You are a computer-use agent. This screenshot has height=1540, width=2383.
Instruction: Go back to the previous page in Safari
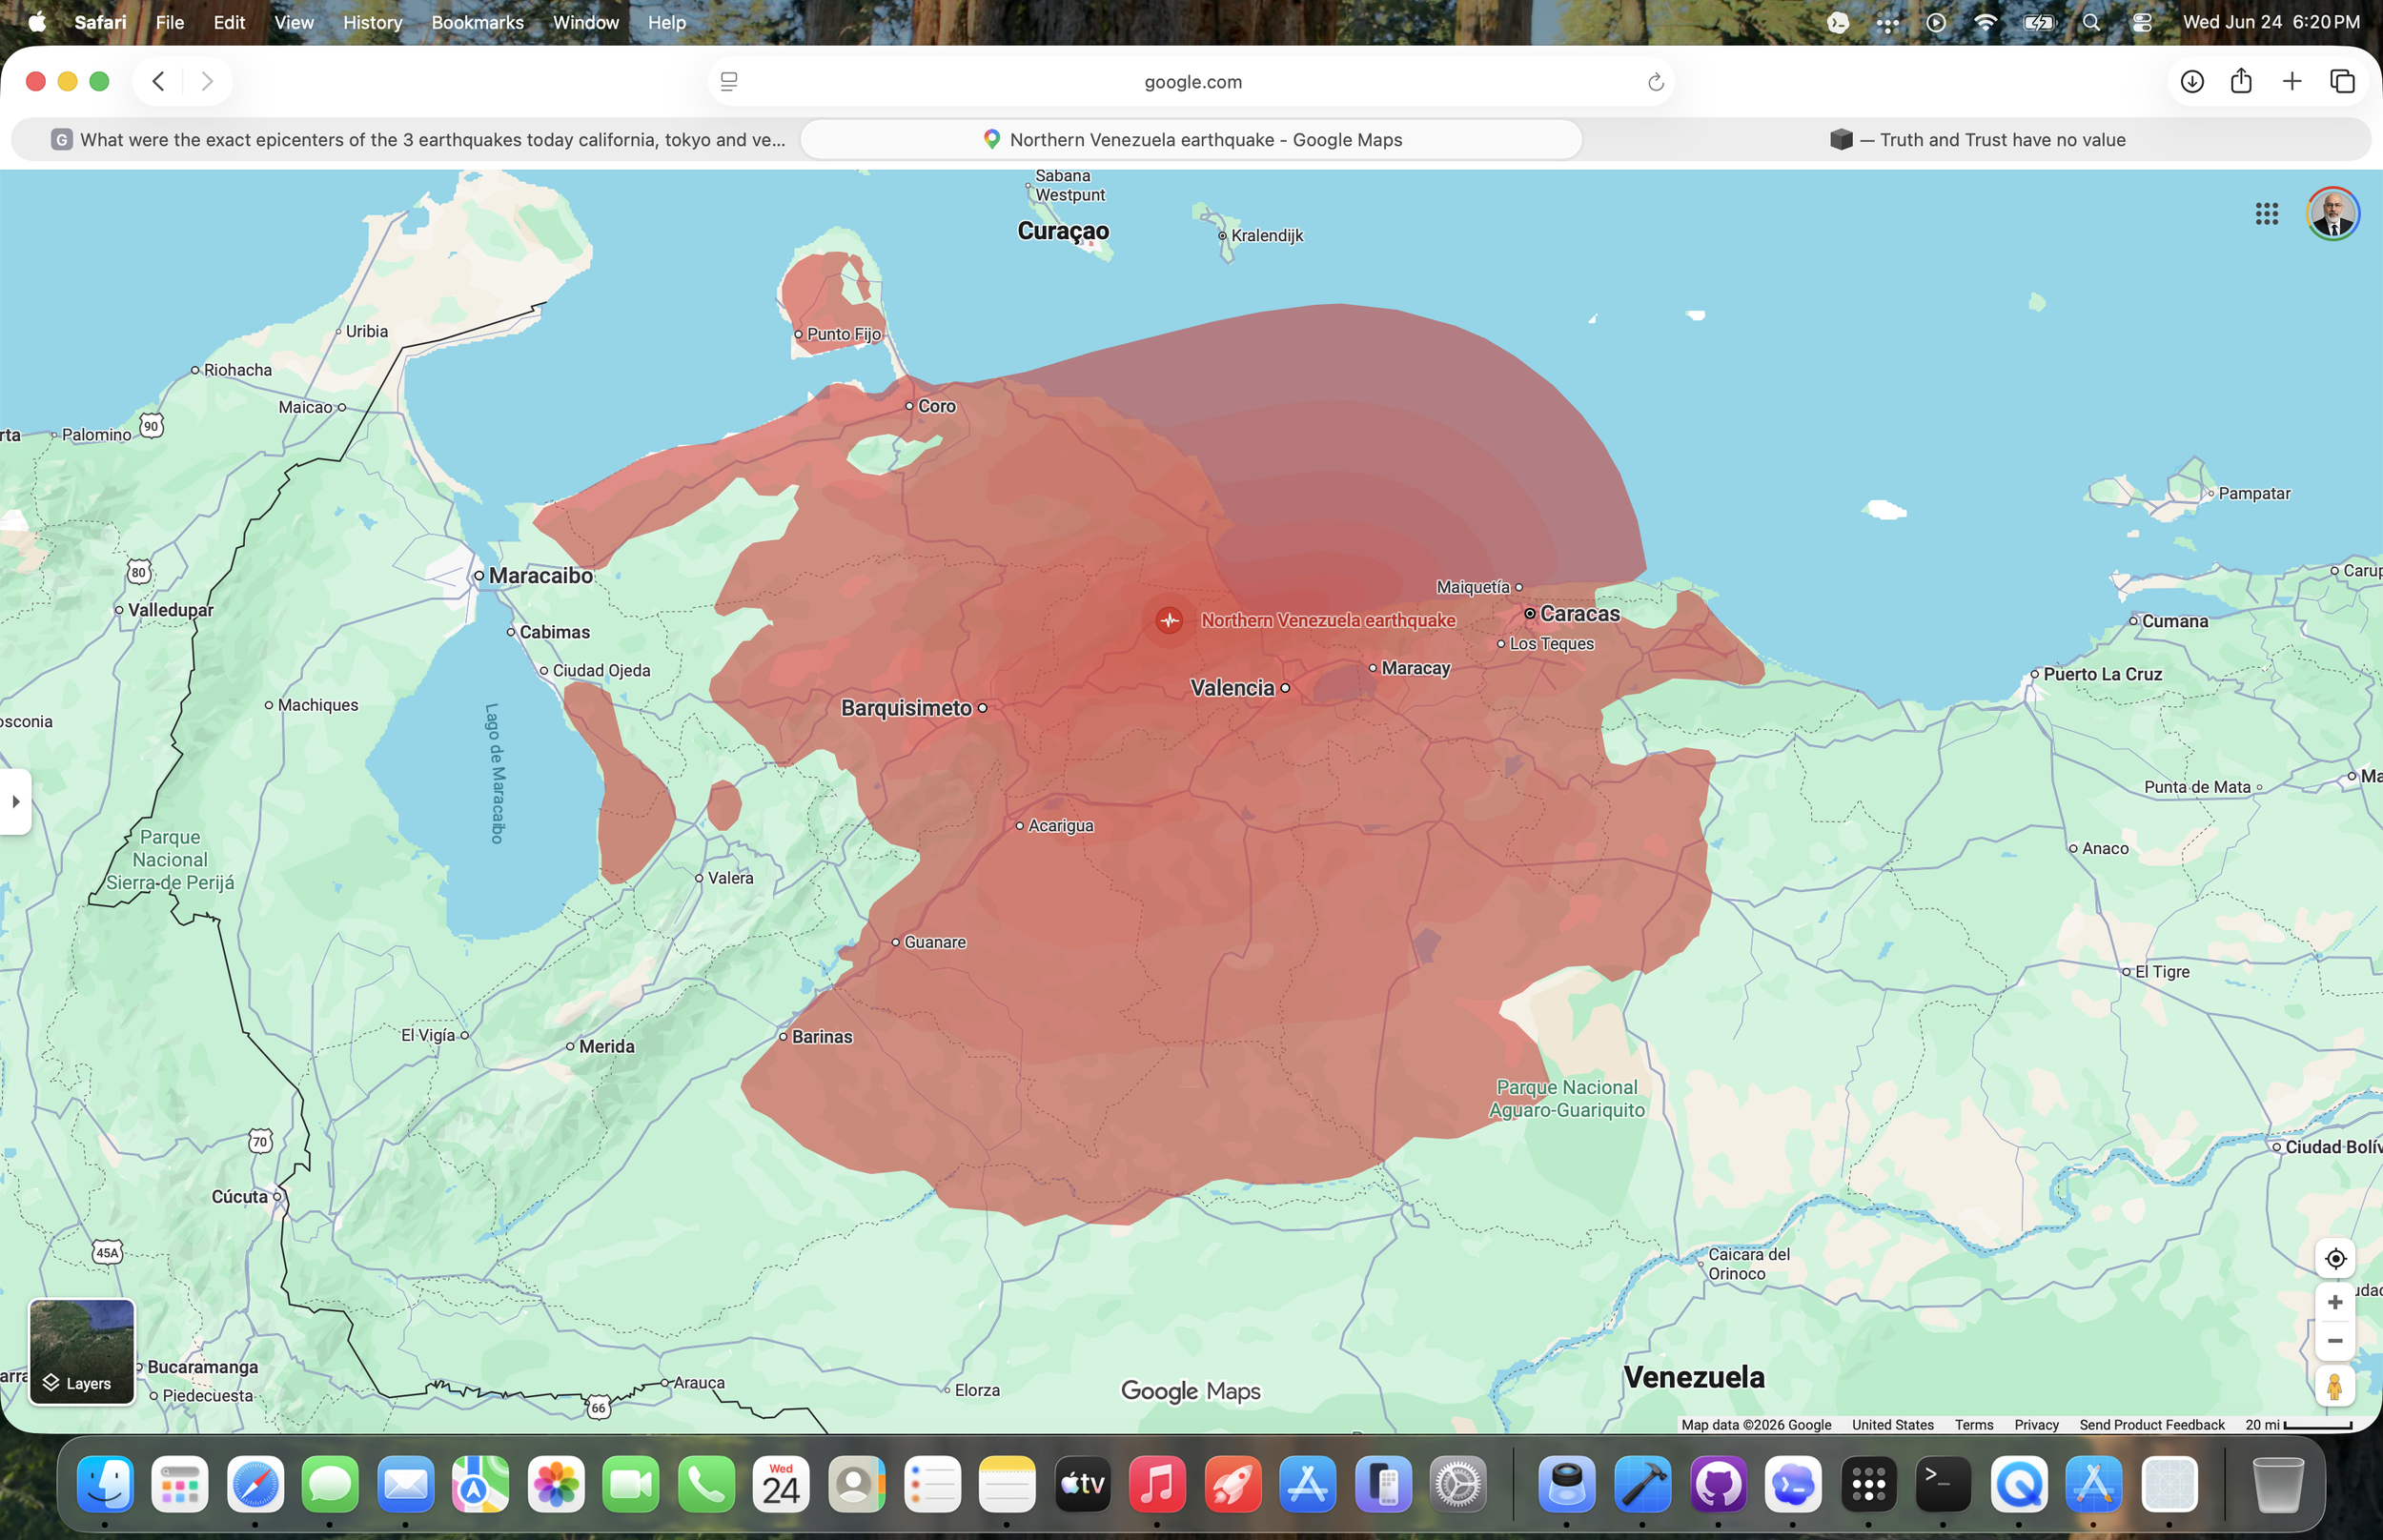point(158,81)
